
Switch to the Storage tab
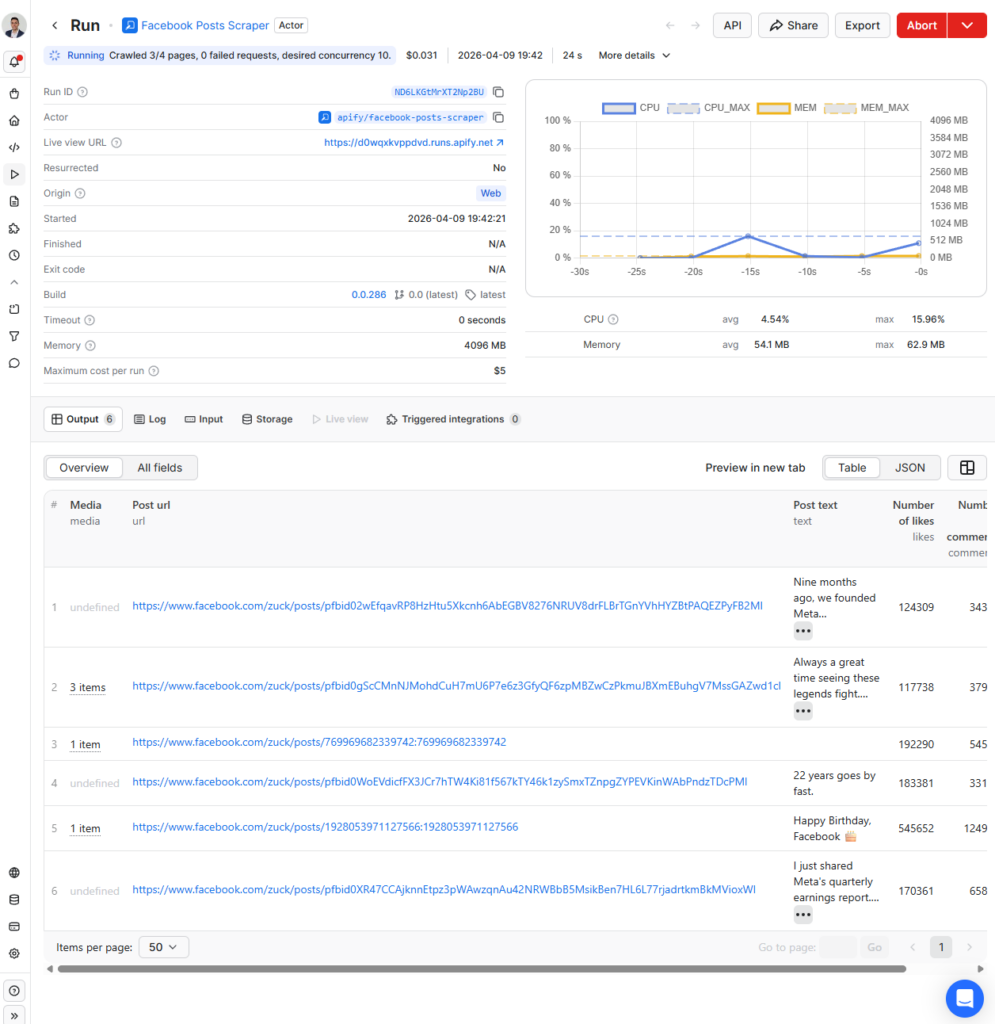(267, 419)
